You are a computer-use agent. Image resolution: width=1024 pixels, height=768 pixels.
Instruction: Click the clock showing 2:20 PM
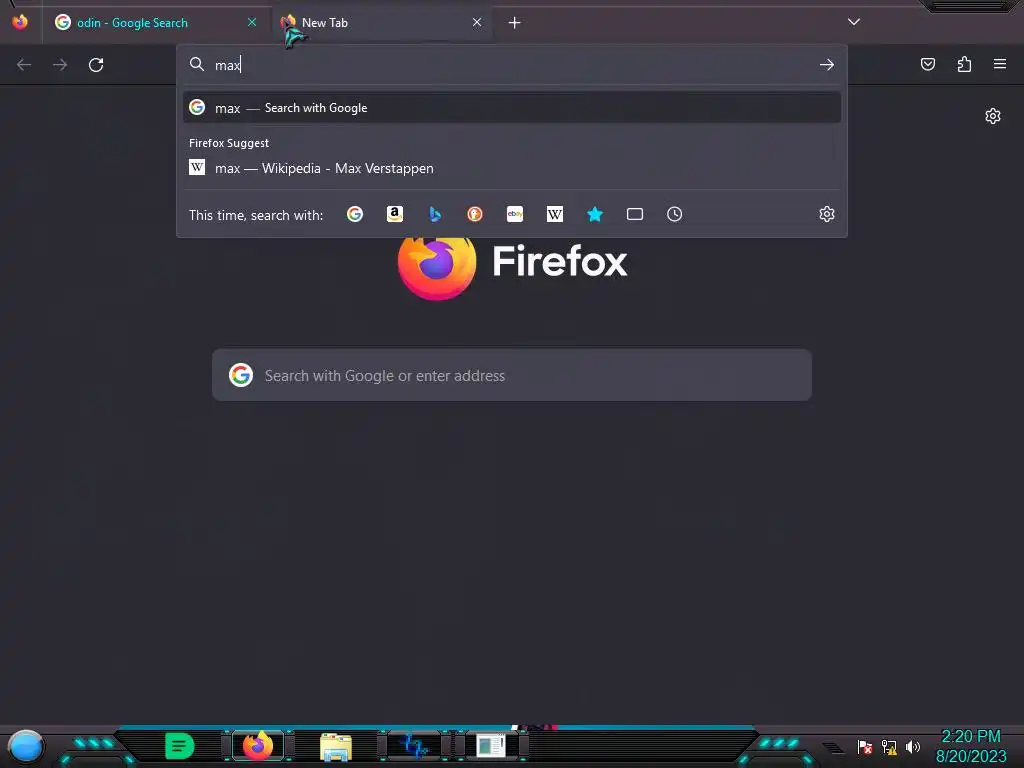[x=971, y=737]
